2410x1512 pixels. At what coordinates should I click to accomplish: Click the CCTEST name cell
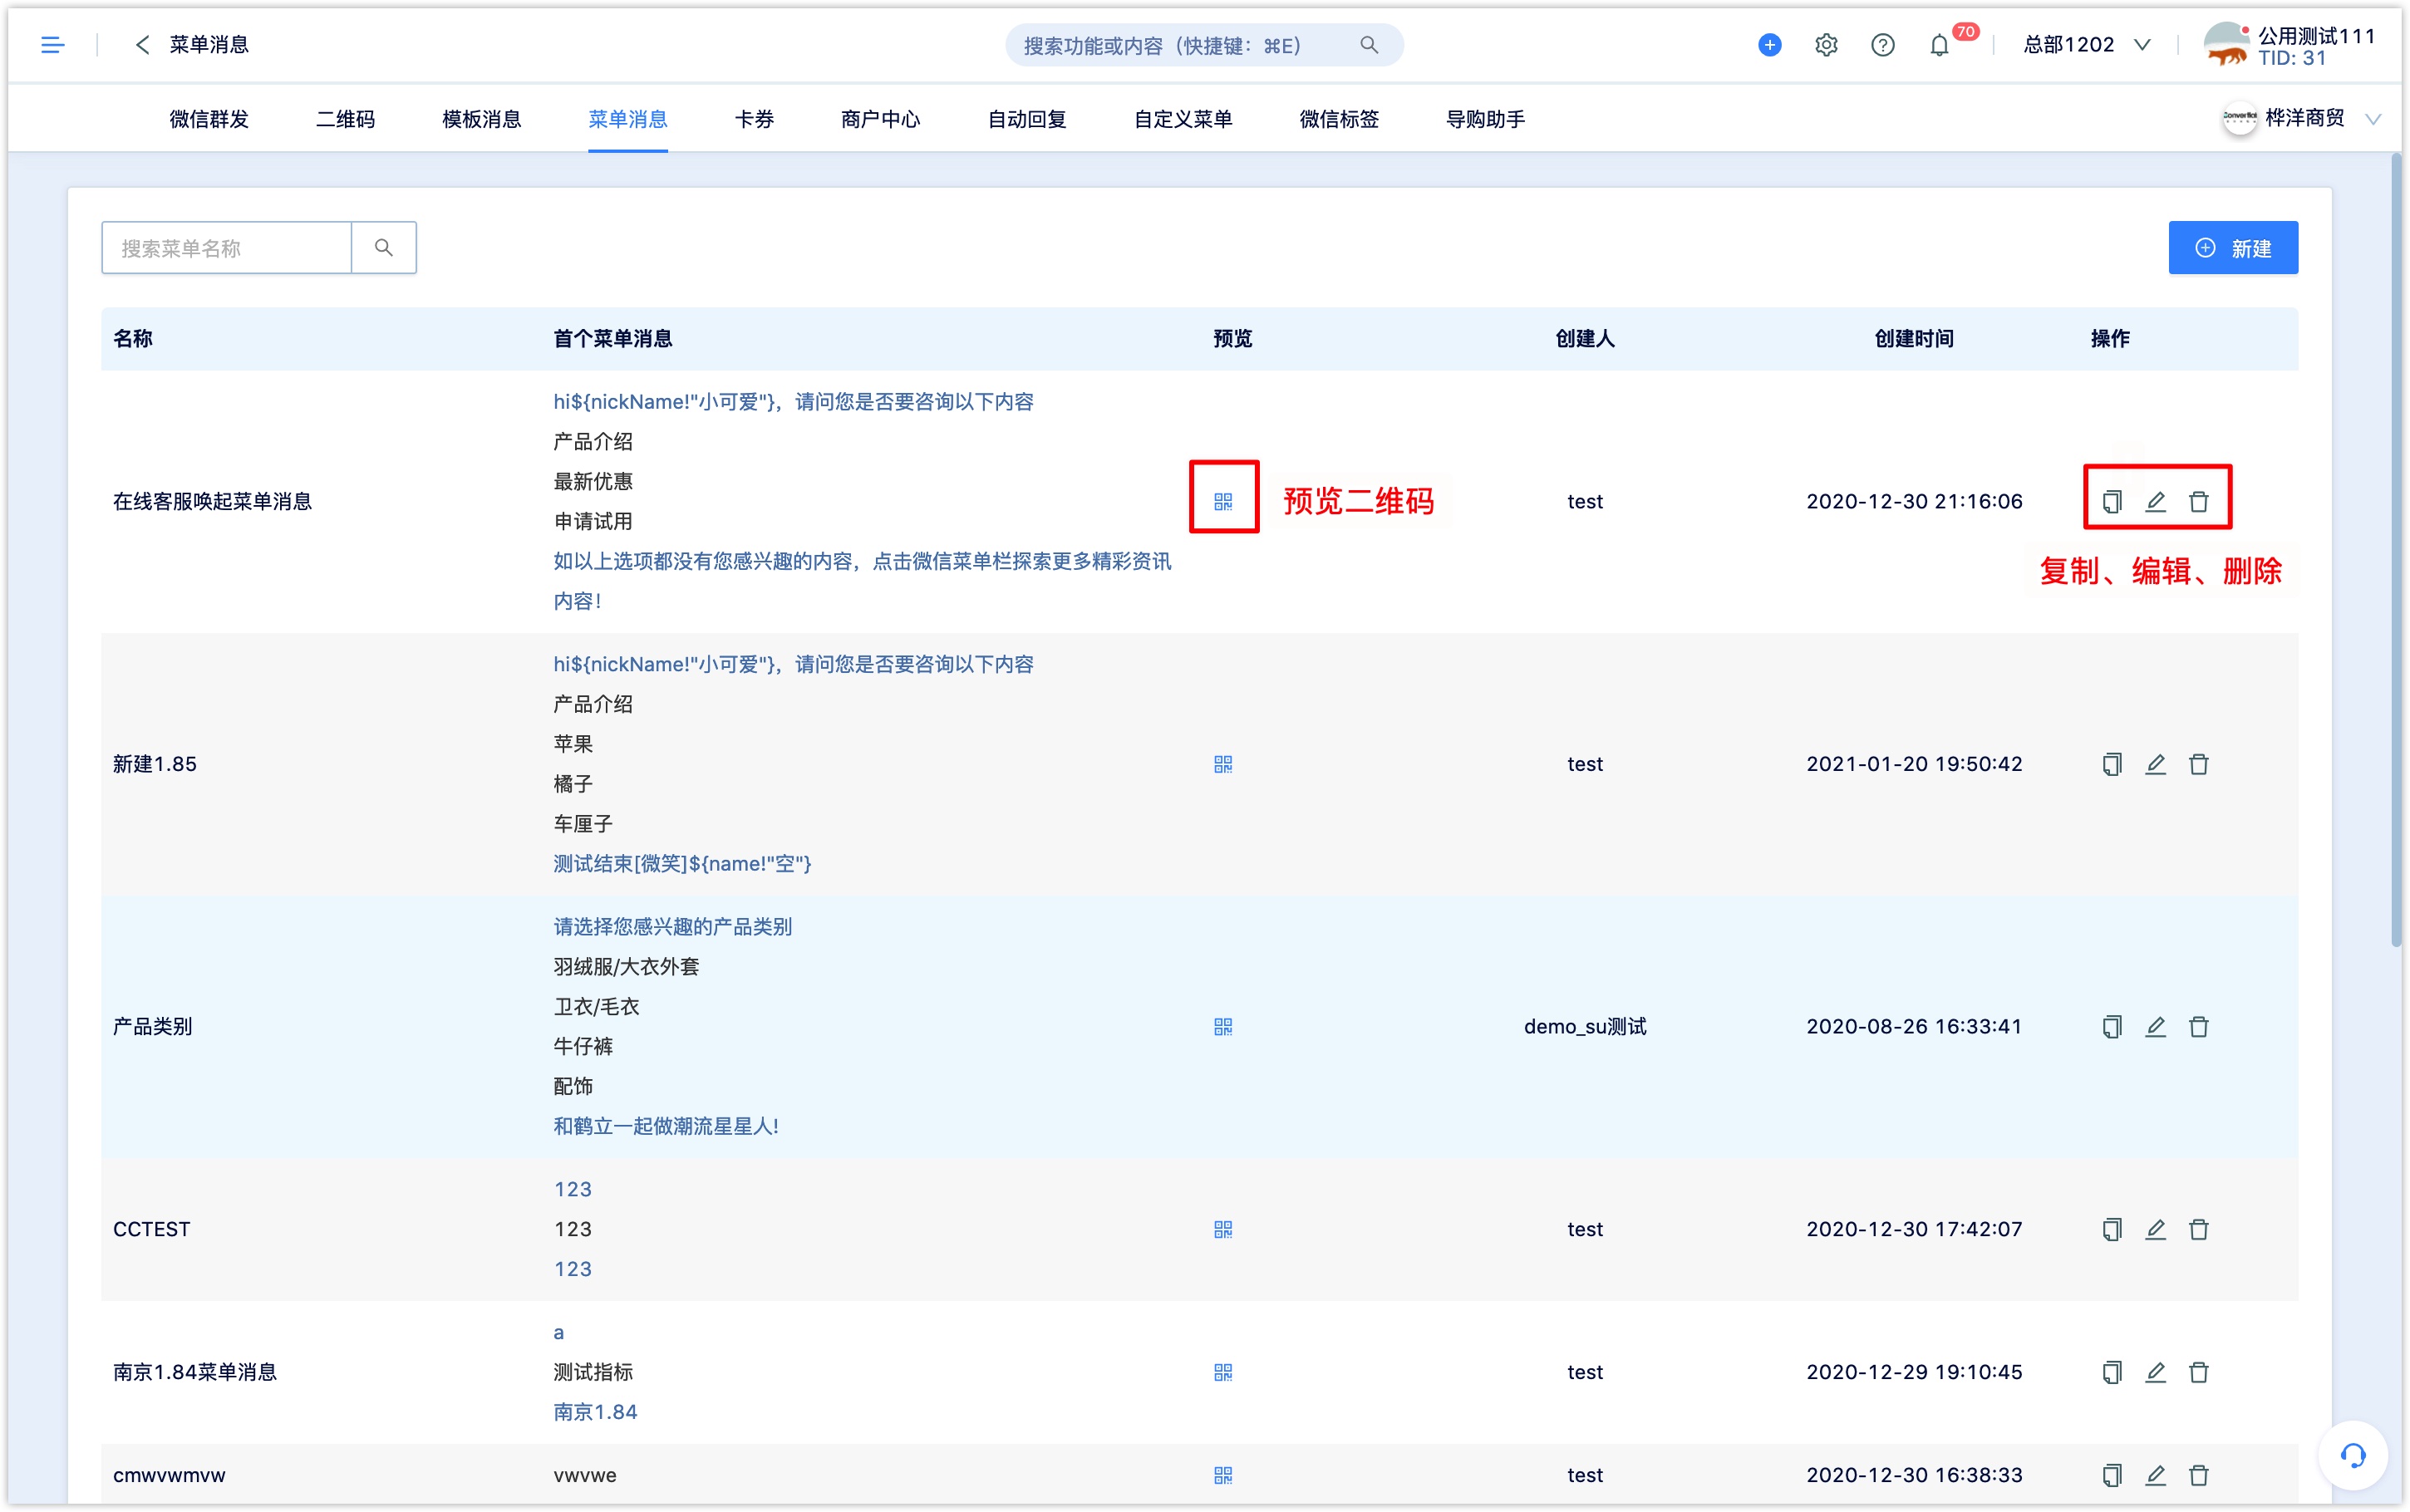[151, 1229]
